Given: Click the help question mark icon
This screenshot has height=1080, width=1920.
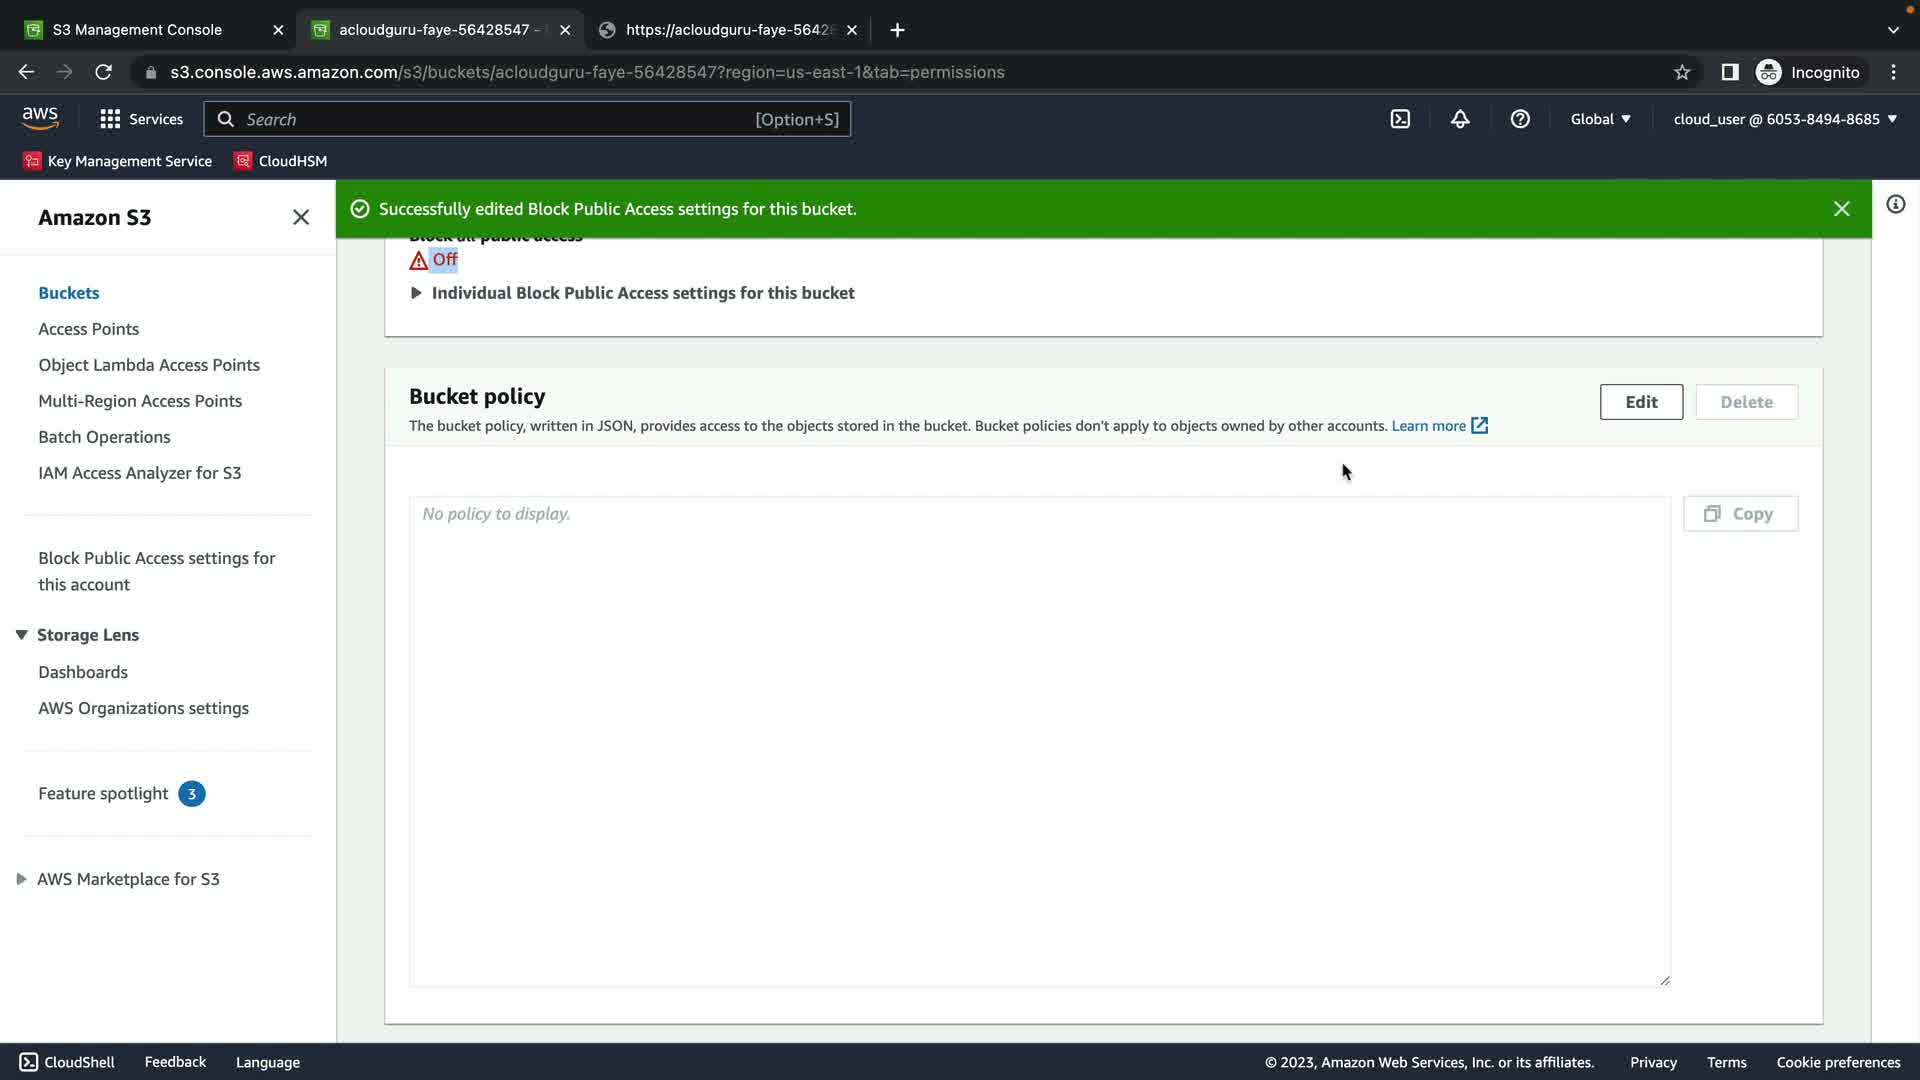Looking at the screenshot, I should tap(1520, 119).
